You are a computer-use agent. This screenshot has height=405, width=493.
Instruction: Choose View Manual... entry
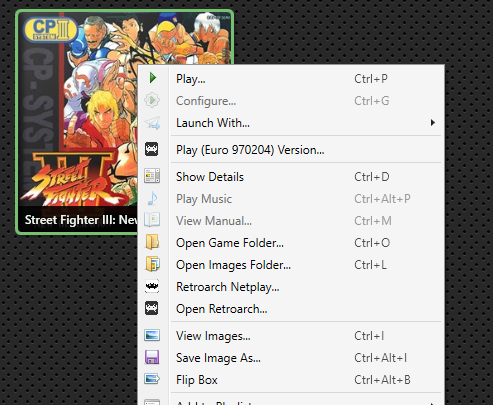coord(291,221)
